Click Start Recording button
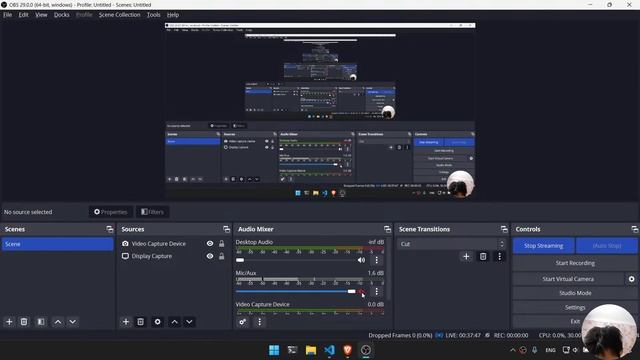This screenshot has width=640, height=360. point(575,263)
